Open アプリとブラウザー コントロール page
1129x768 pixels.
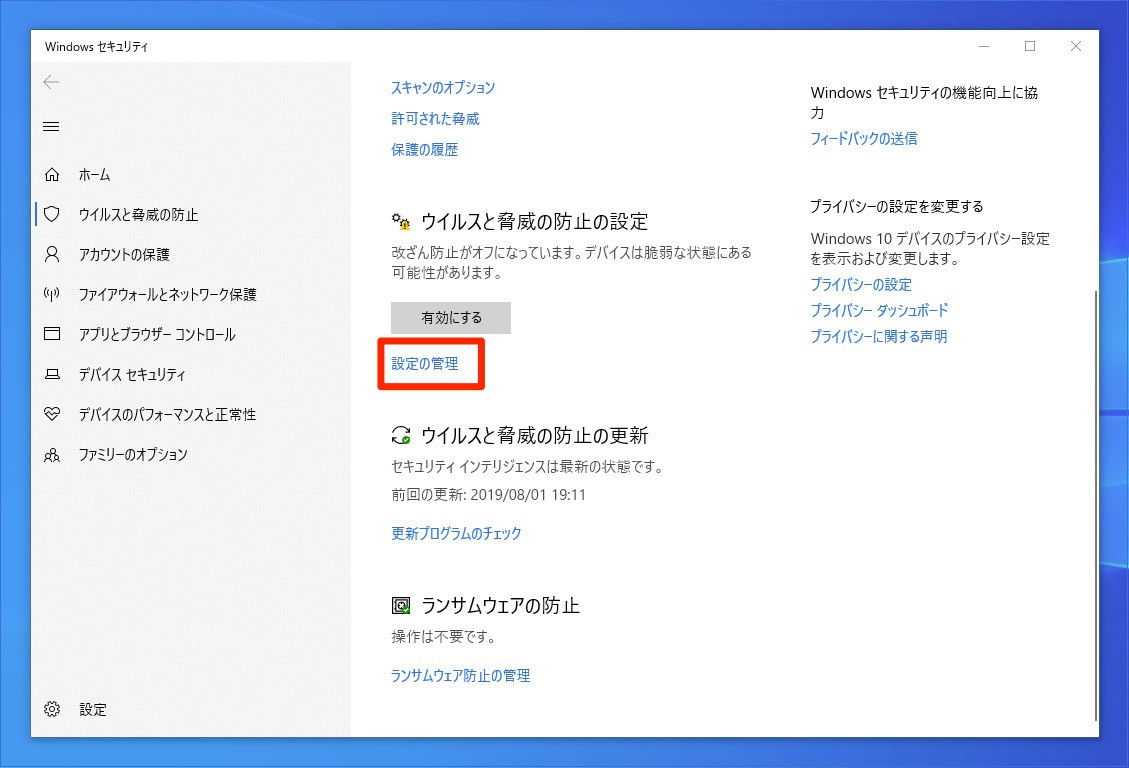pyautogui.click(x=157, y=335)
